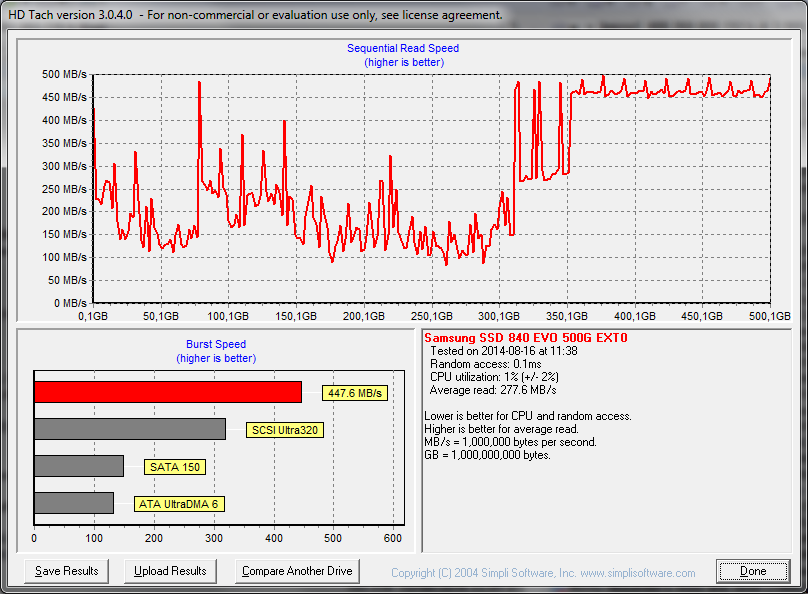
Task: Click the red burst speed bar
Action: (167, 392)
